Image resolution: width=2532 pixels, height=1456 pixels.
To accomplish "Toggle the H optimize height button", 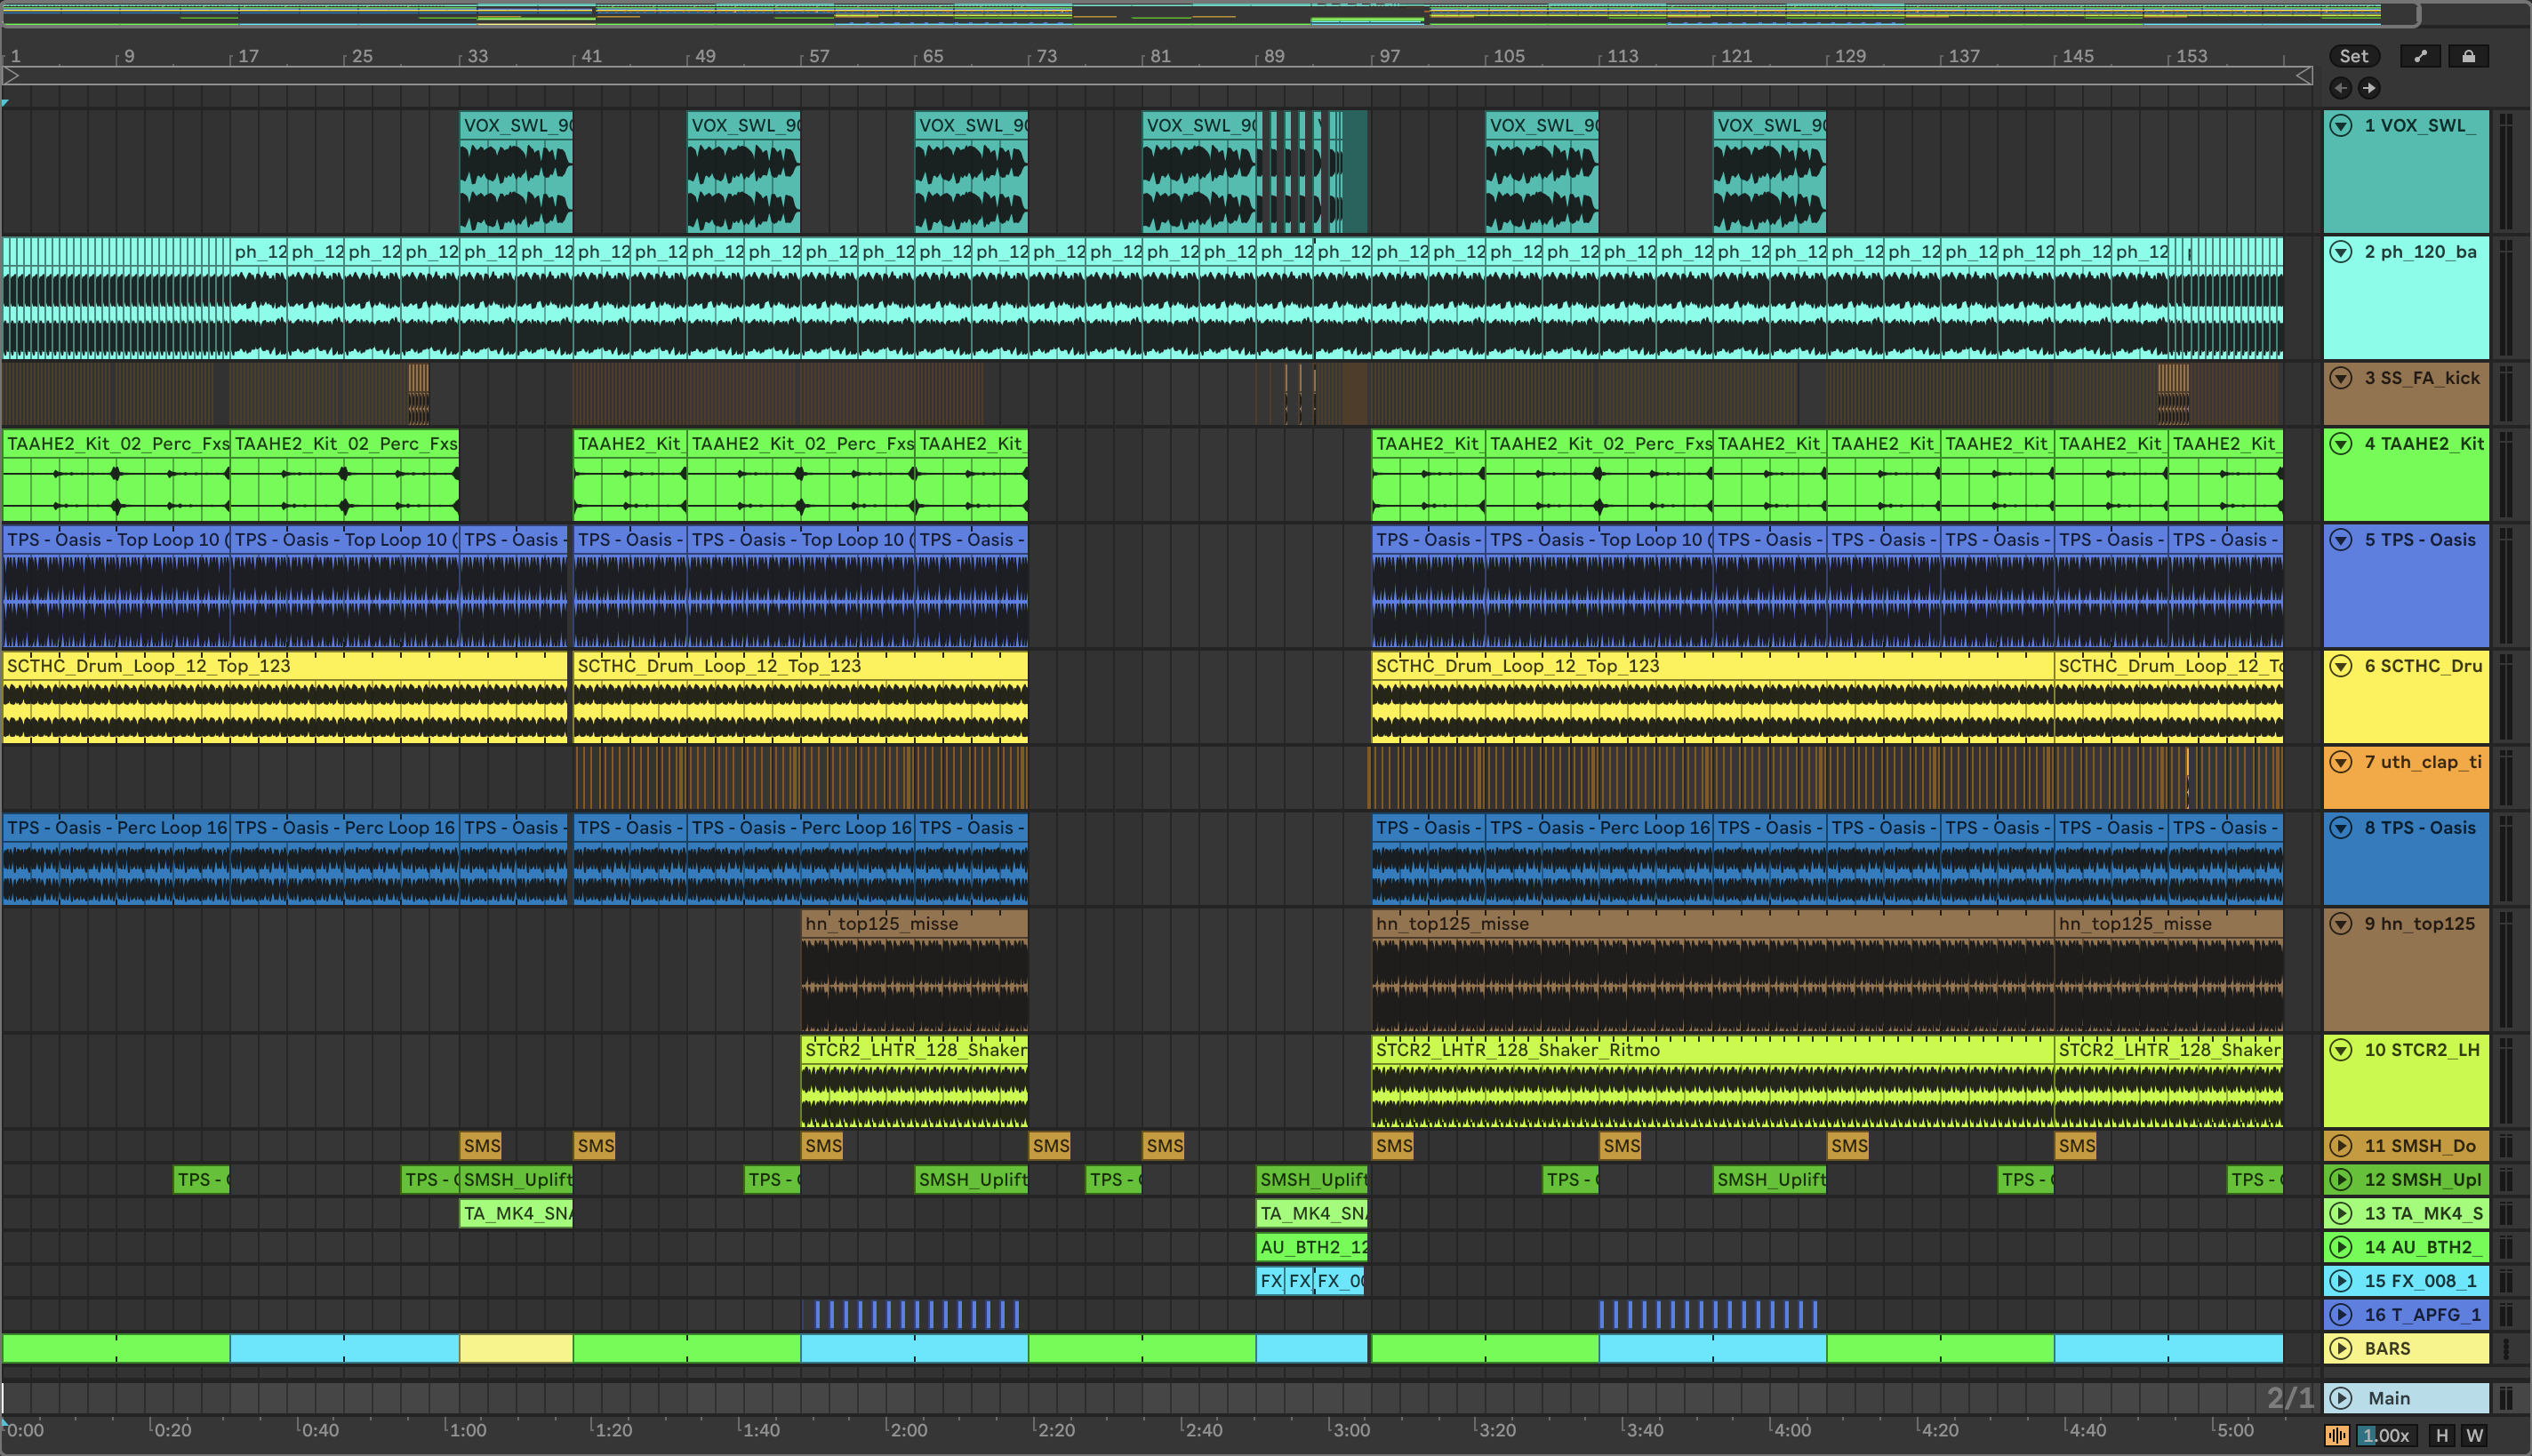I will [2442, 1435].
